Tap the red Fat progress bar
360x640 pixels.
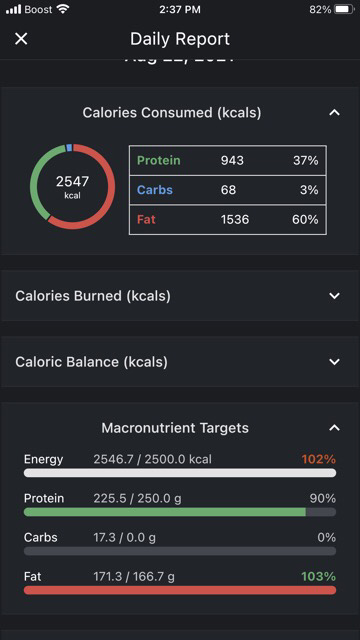point(180,590)
